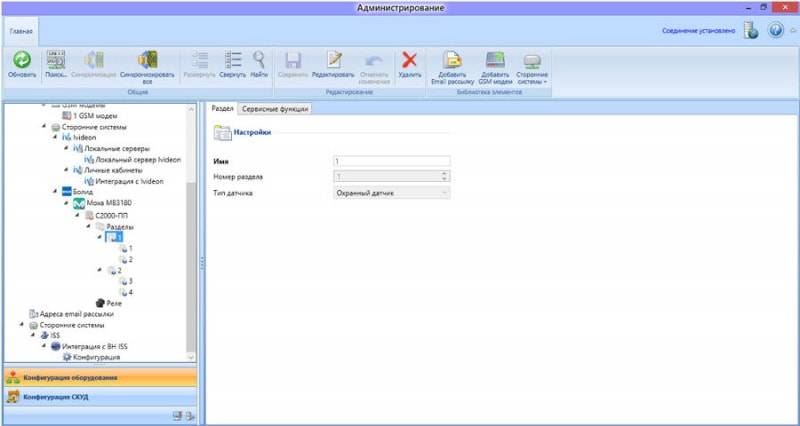This screenshot has height=426, width=800.
Task: Click the Синхронизировать все icon
Action: pos(147,60)
